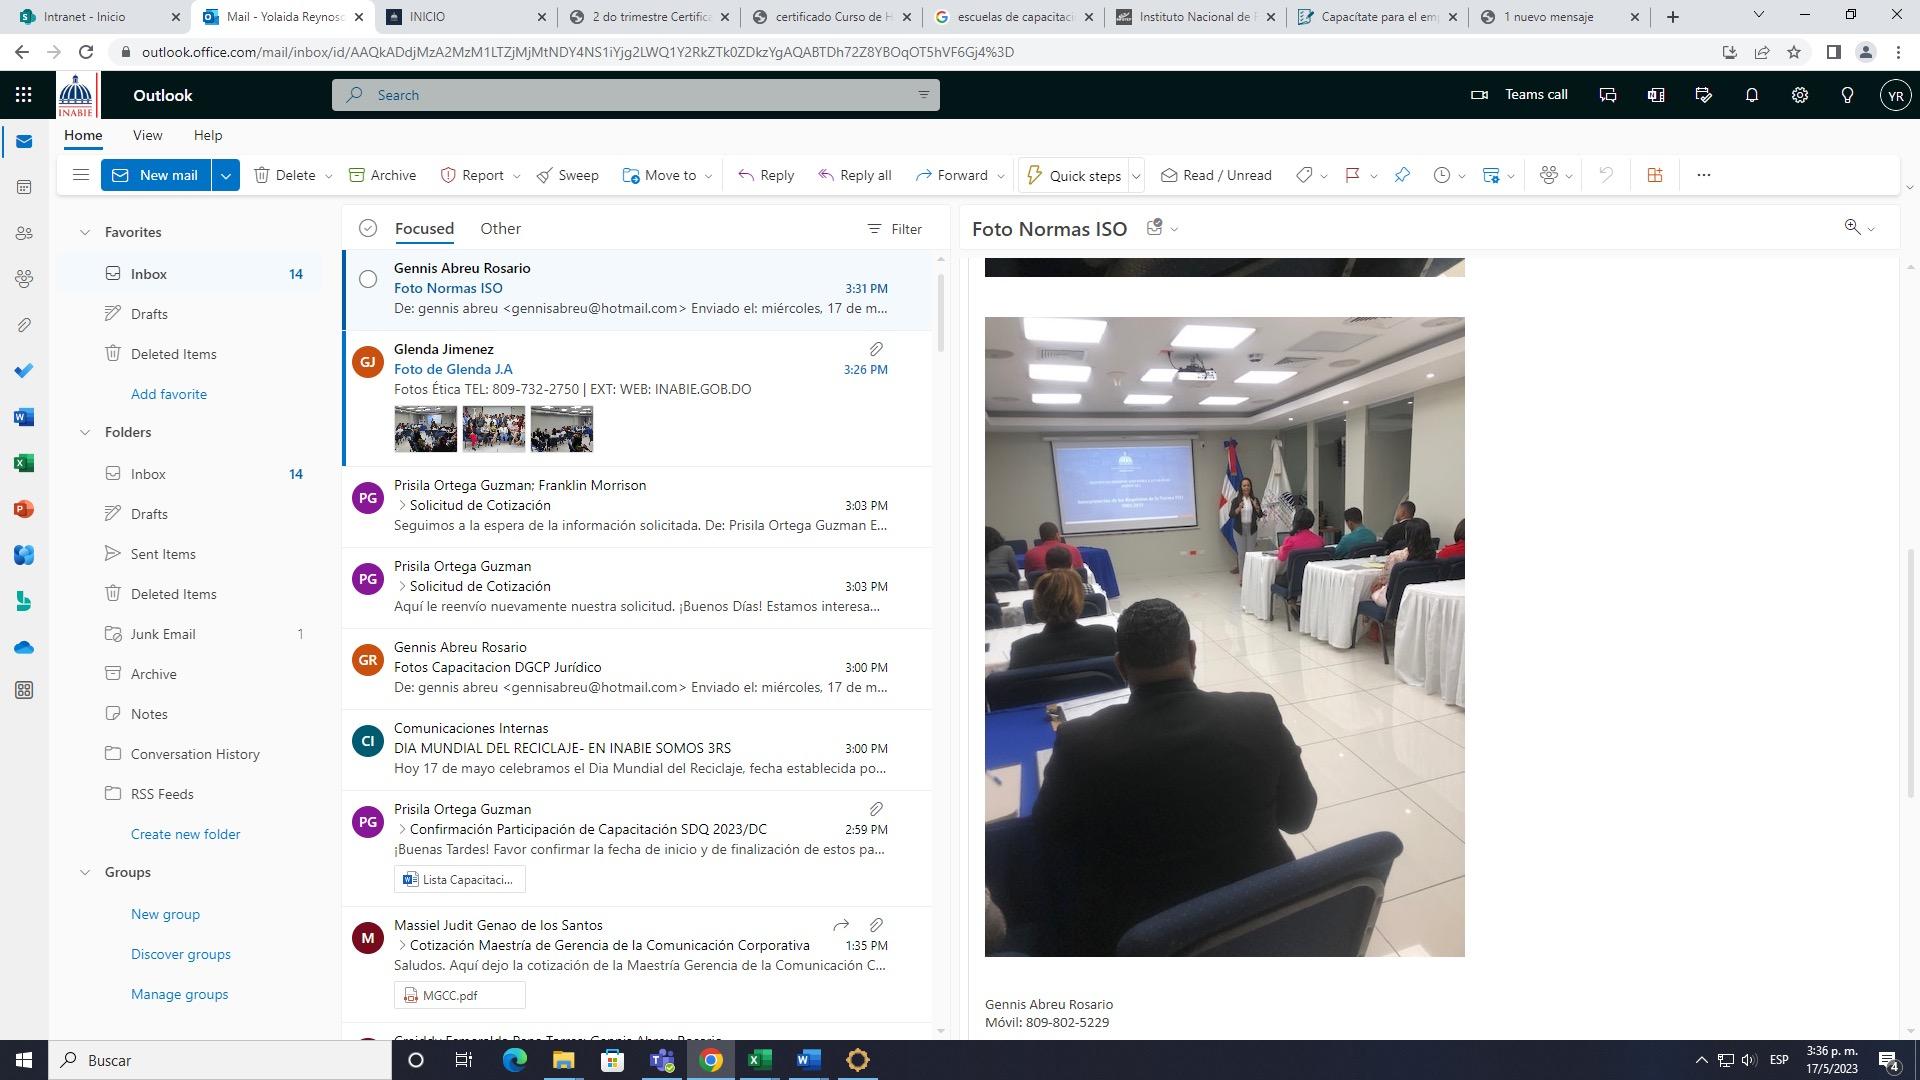This screenshot has width=1920, height=1080.
Task: Click the Sweep toolbar icon
Action: click(x=567, y=175)
